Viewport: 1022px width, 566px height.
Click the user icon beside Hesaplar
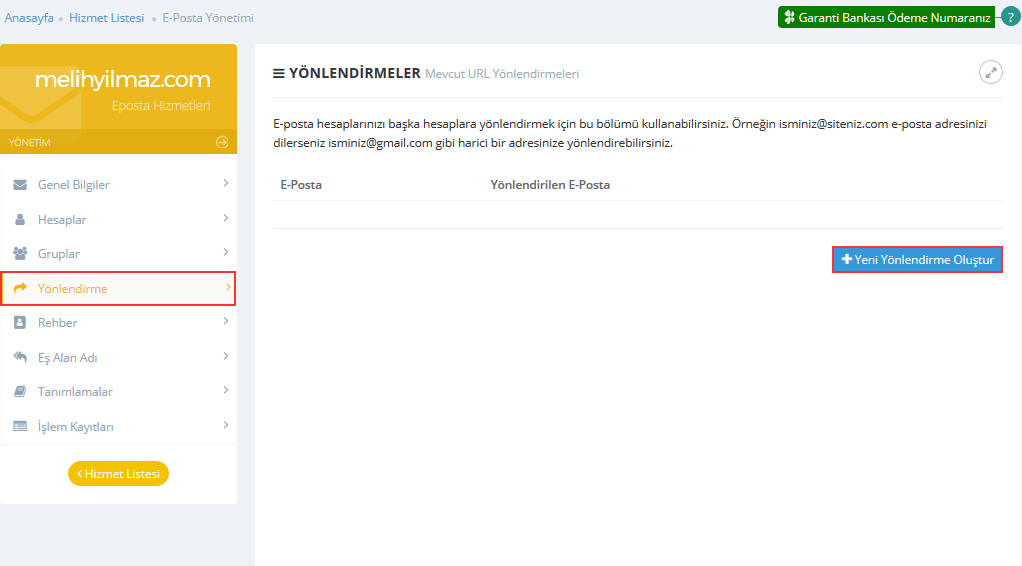pyautogui.click(x=20, y=219)
